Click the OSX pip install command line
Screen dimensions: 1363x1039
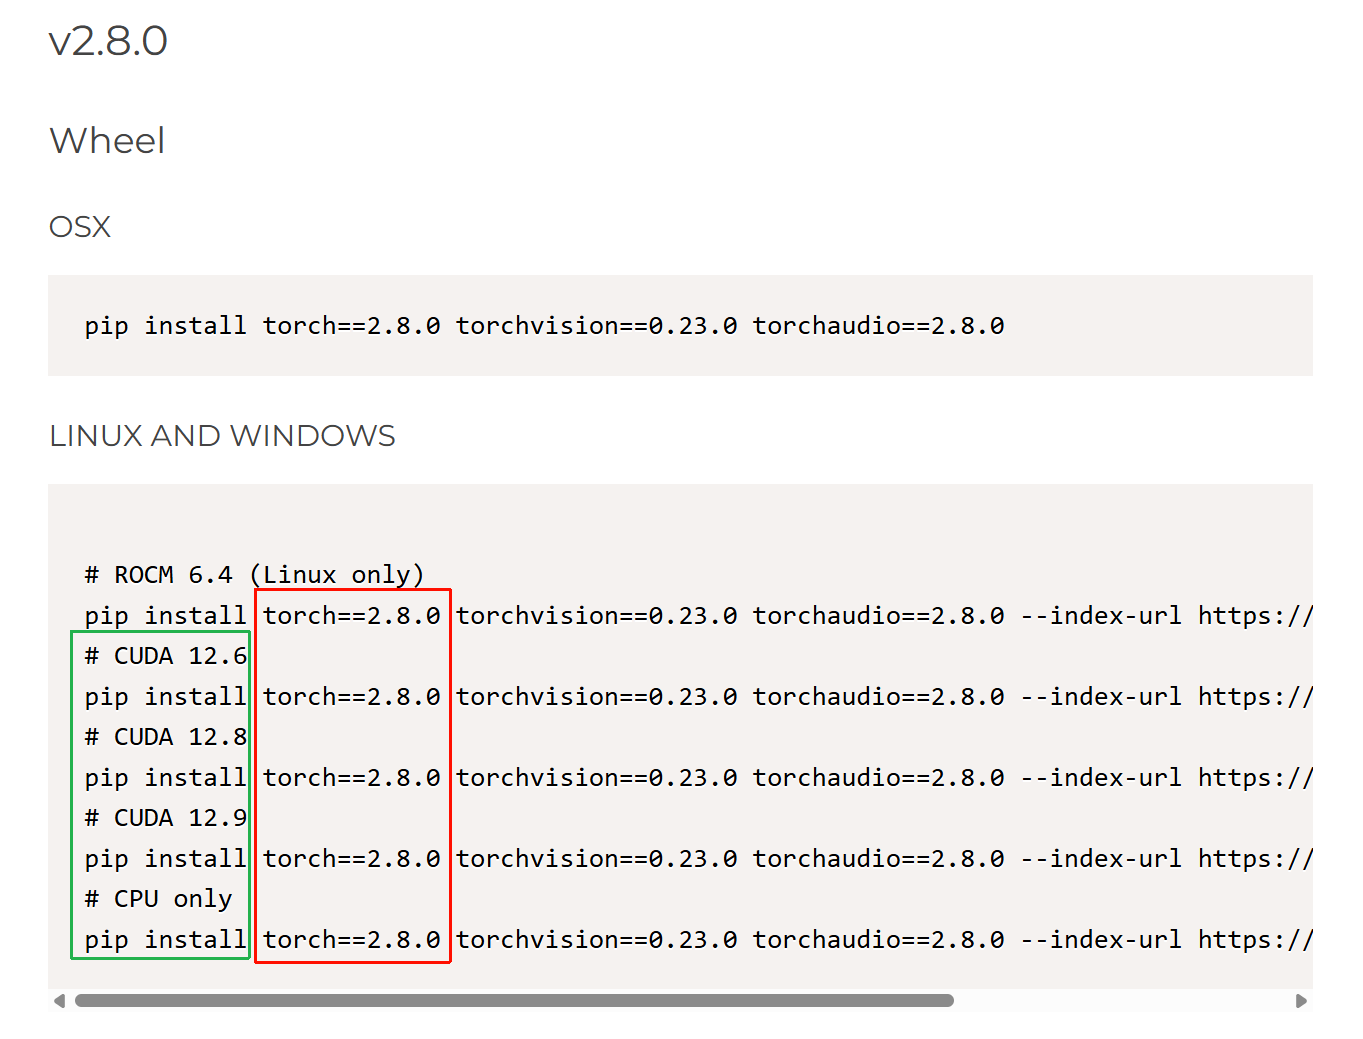(x=544, y=326)
